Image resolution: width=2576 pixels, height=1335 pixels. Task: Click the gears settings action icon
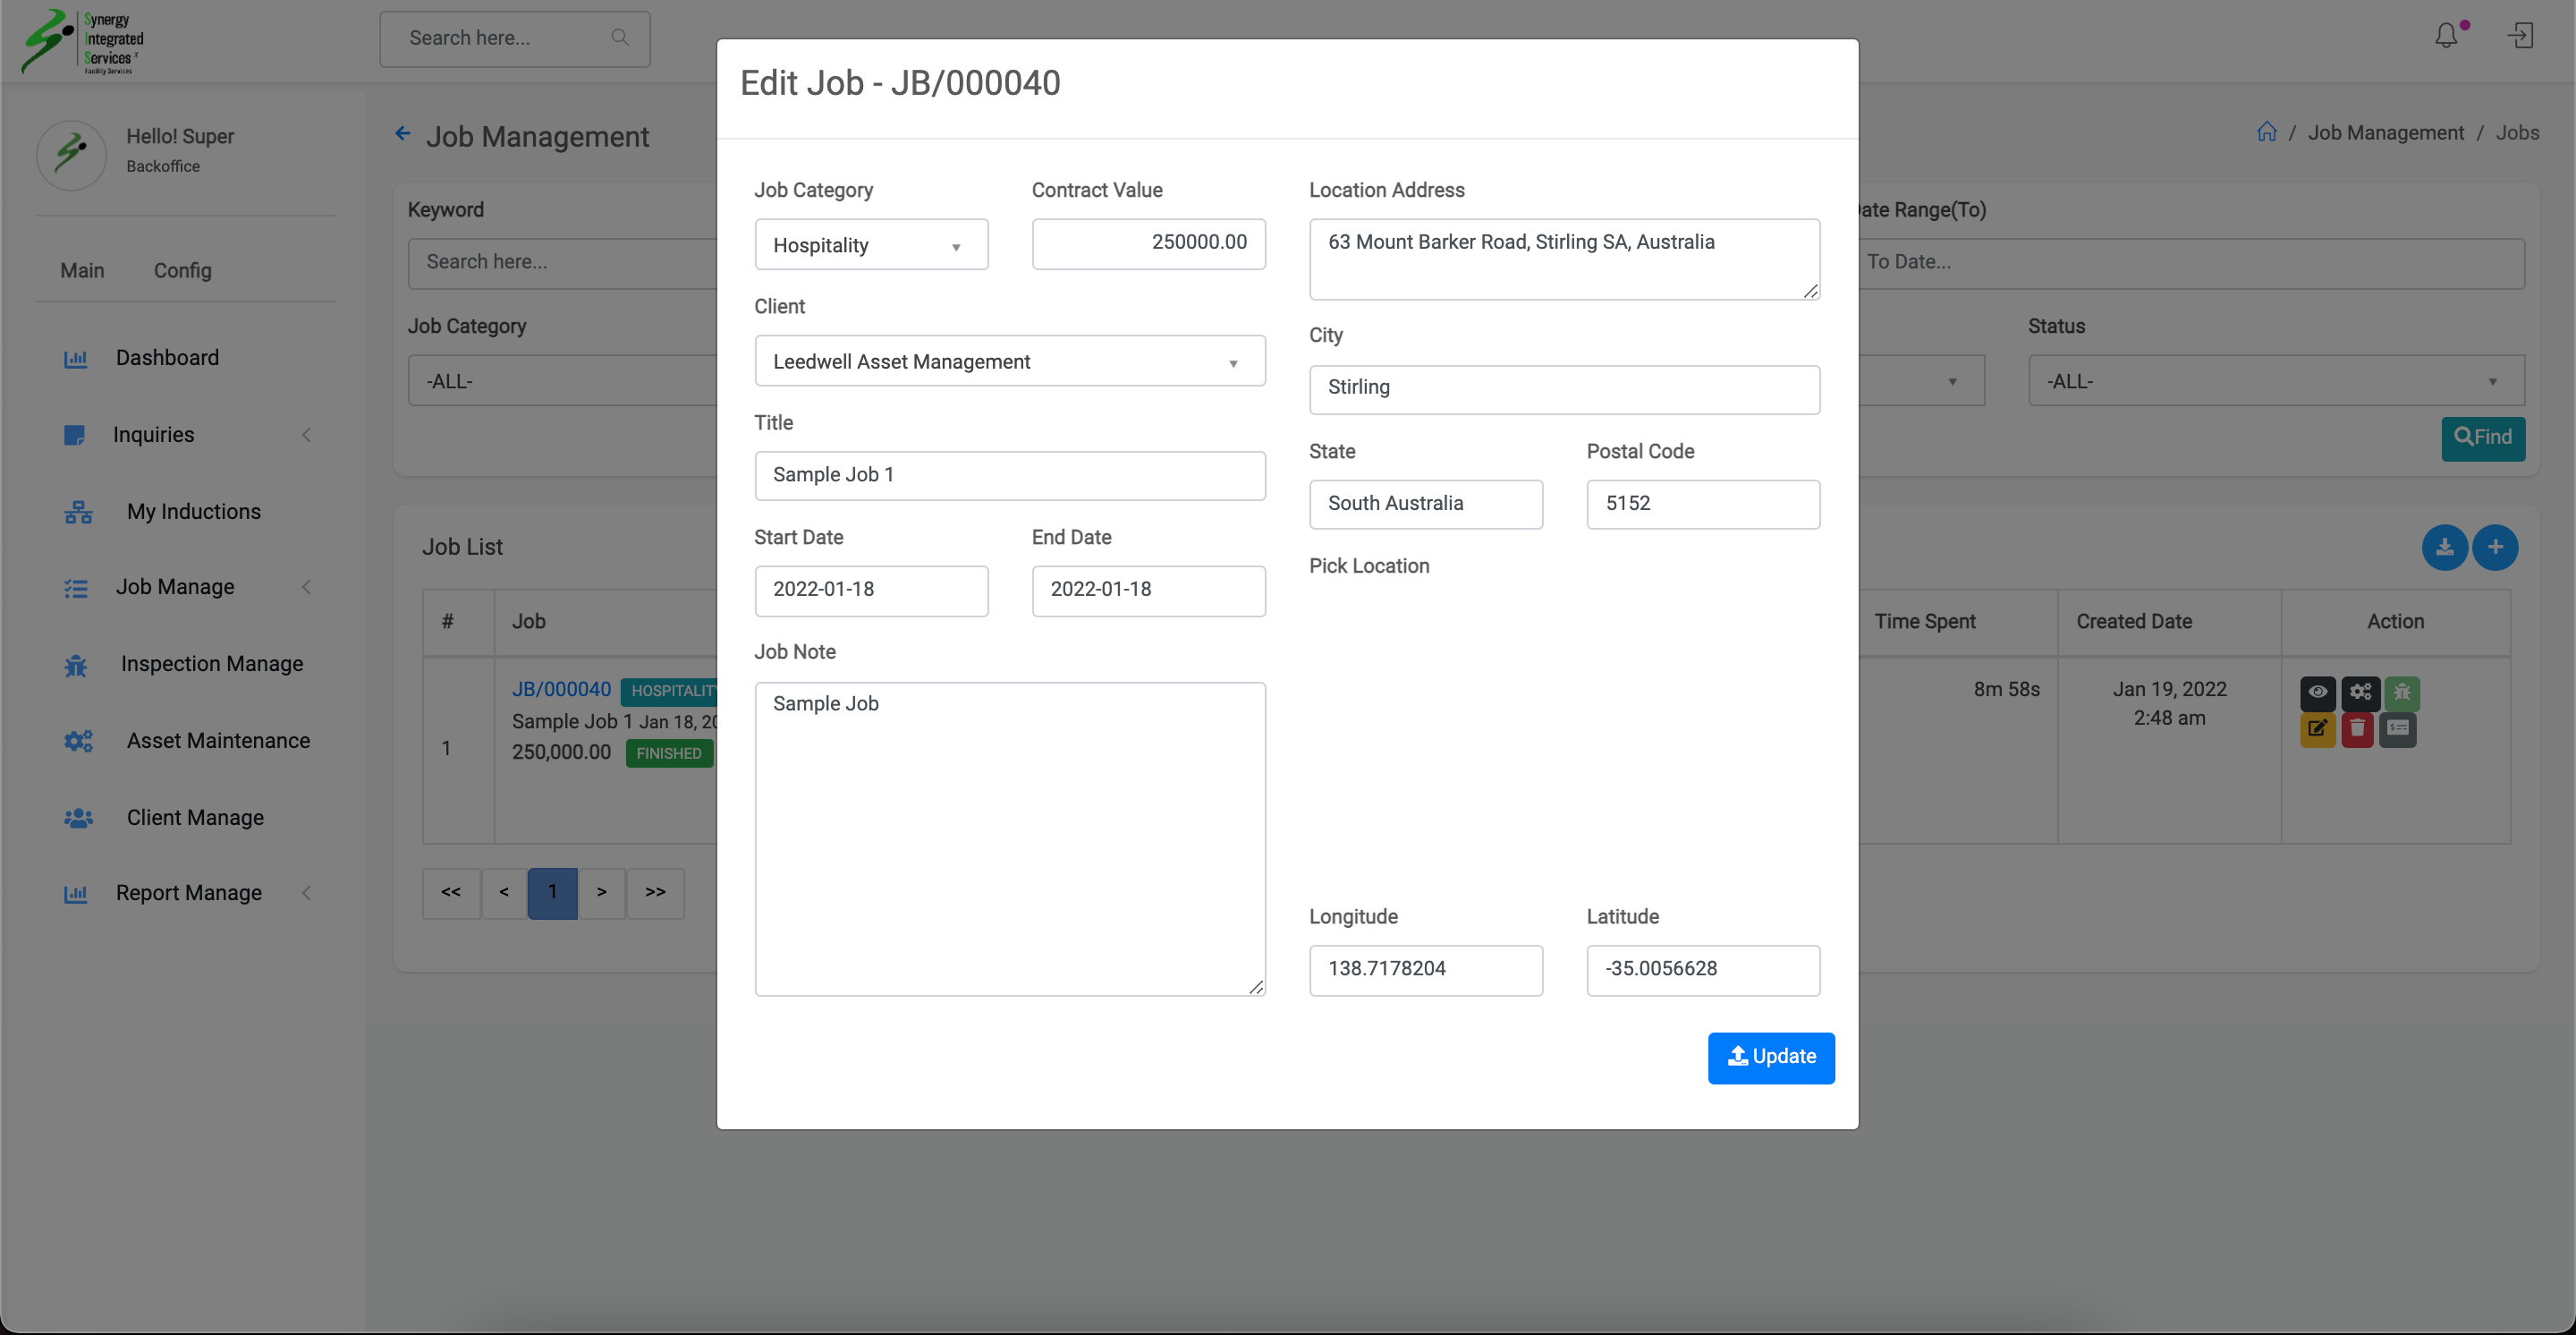tap(2360, 692)
